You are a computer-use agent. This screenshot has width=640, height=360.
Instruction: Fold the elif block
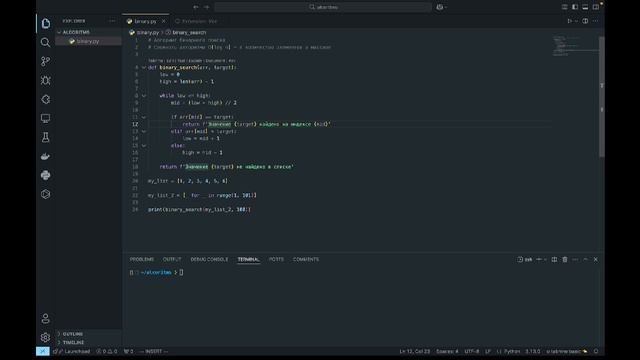144,131
